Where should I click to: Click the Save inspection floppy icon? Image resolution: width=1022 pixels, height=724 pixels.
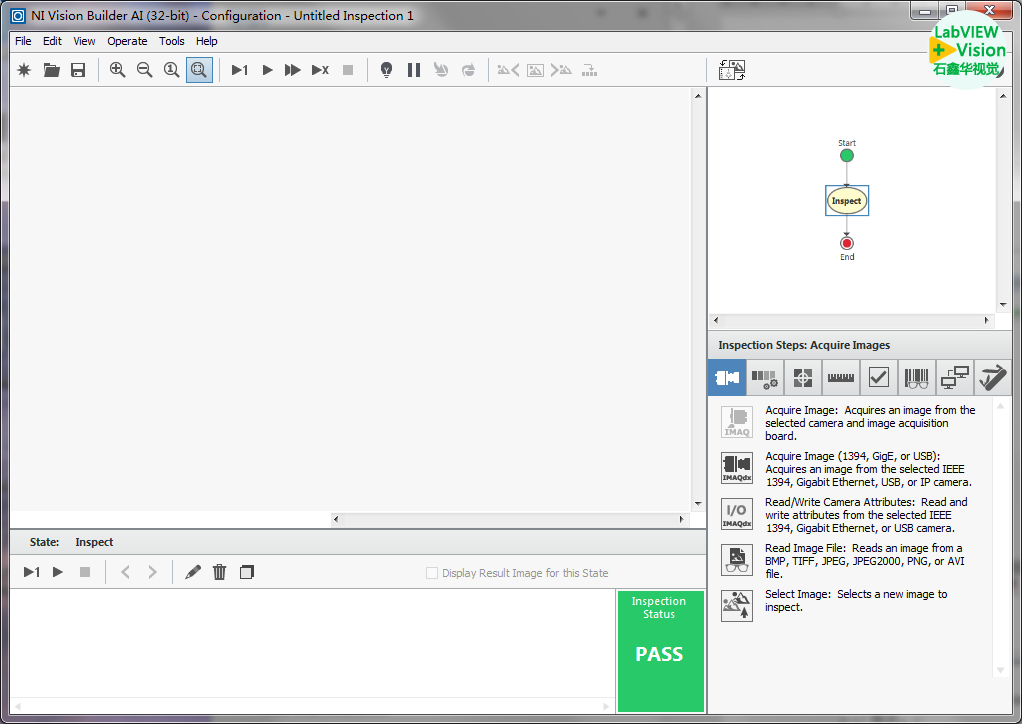tap(78, 70)
